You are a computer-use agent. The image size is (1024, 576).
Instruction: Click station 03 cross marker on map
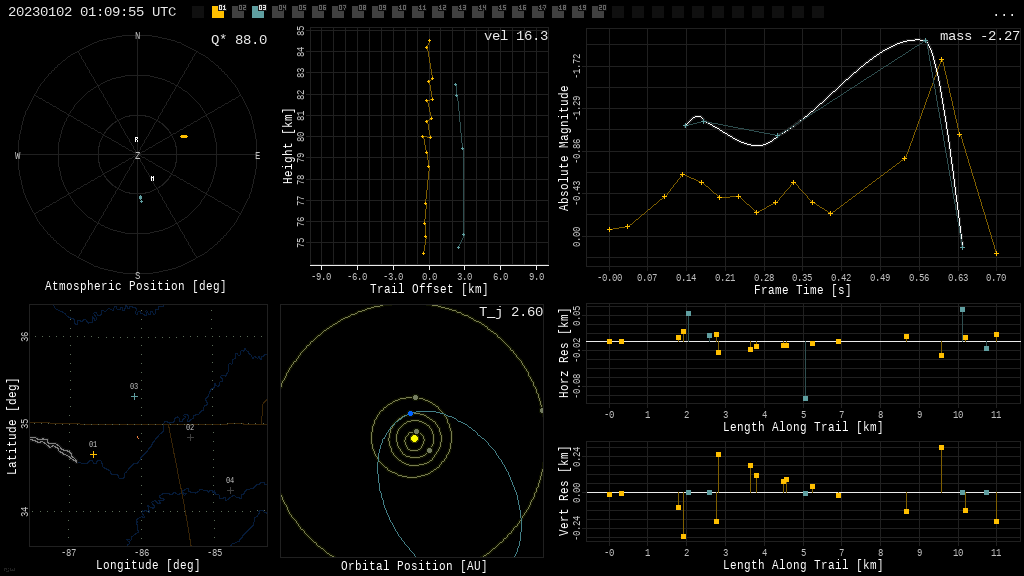coord(134,396)
